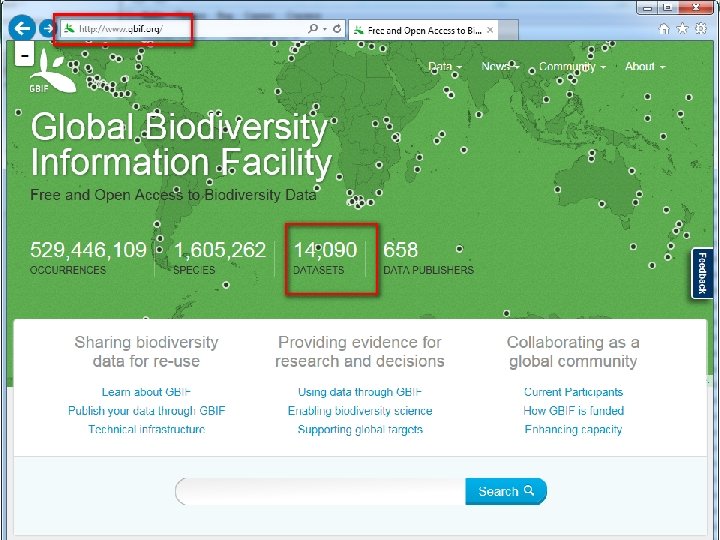The image size is (720, 540).
Task: Click the browser back arrow button
Action: pos(22,29)
